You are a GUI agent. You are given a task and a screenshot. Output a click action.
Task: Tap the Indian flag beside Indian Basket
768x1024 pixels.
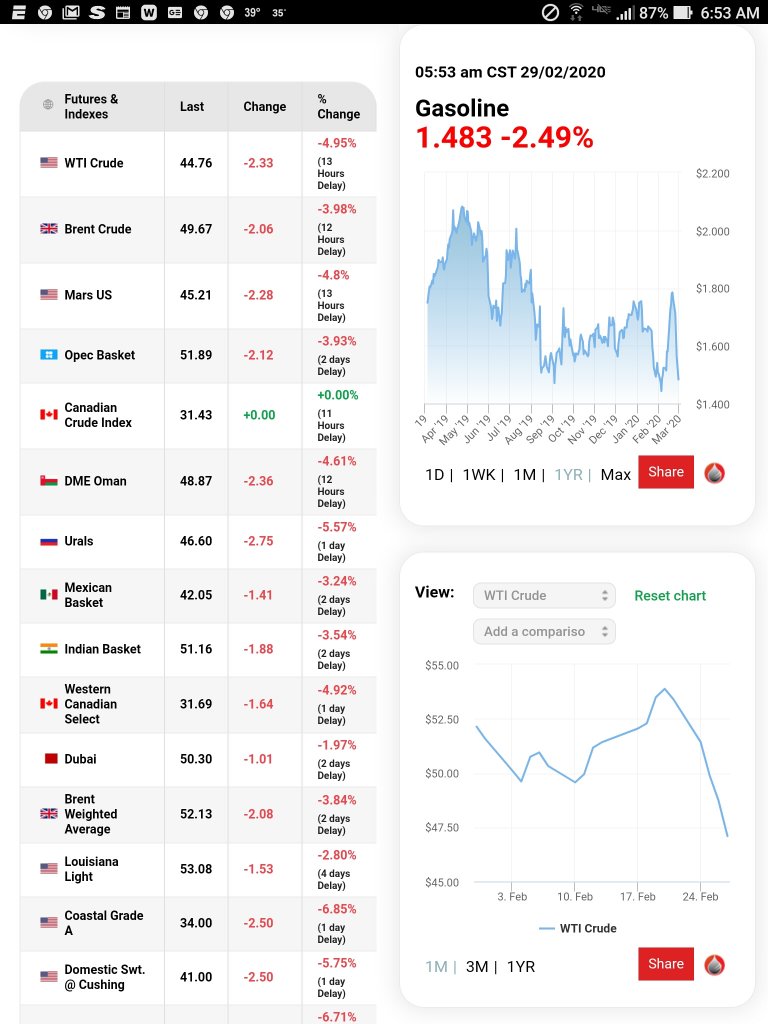(49, 649)
